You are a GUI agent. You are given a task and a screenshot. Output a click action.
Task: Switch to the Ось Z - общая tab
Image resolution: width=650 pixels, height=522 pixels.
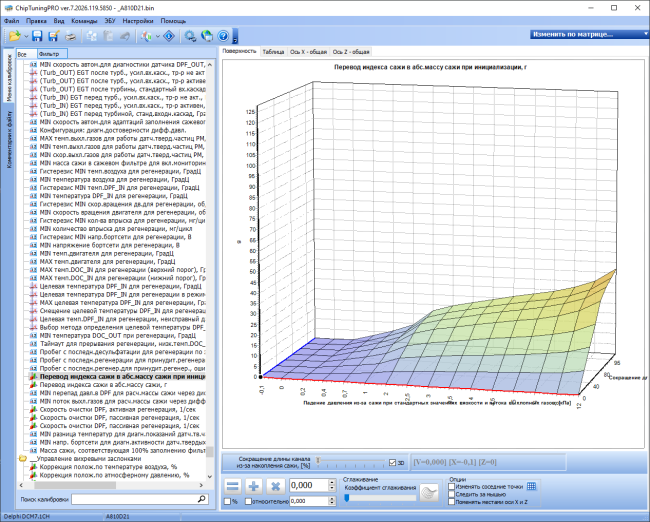[x=351, y=52]
